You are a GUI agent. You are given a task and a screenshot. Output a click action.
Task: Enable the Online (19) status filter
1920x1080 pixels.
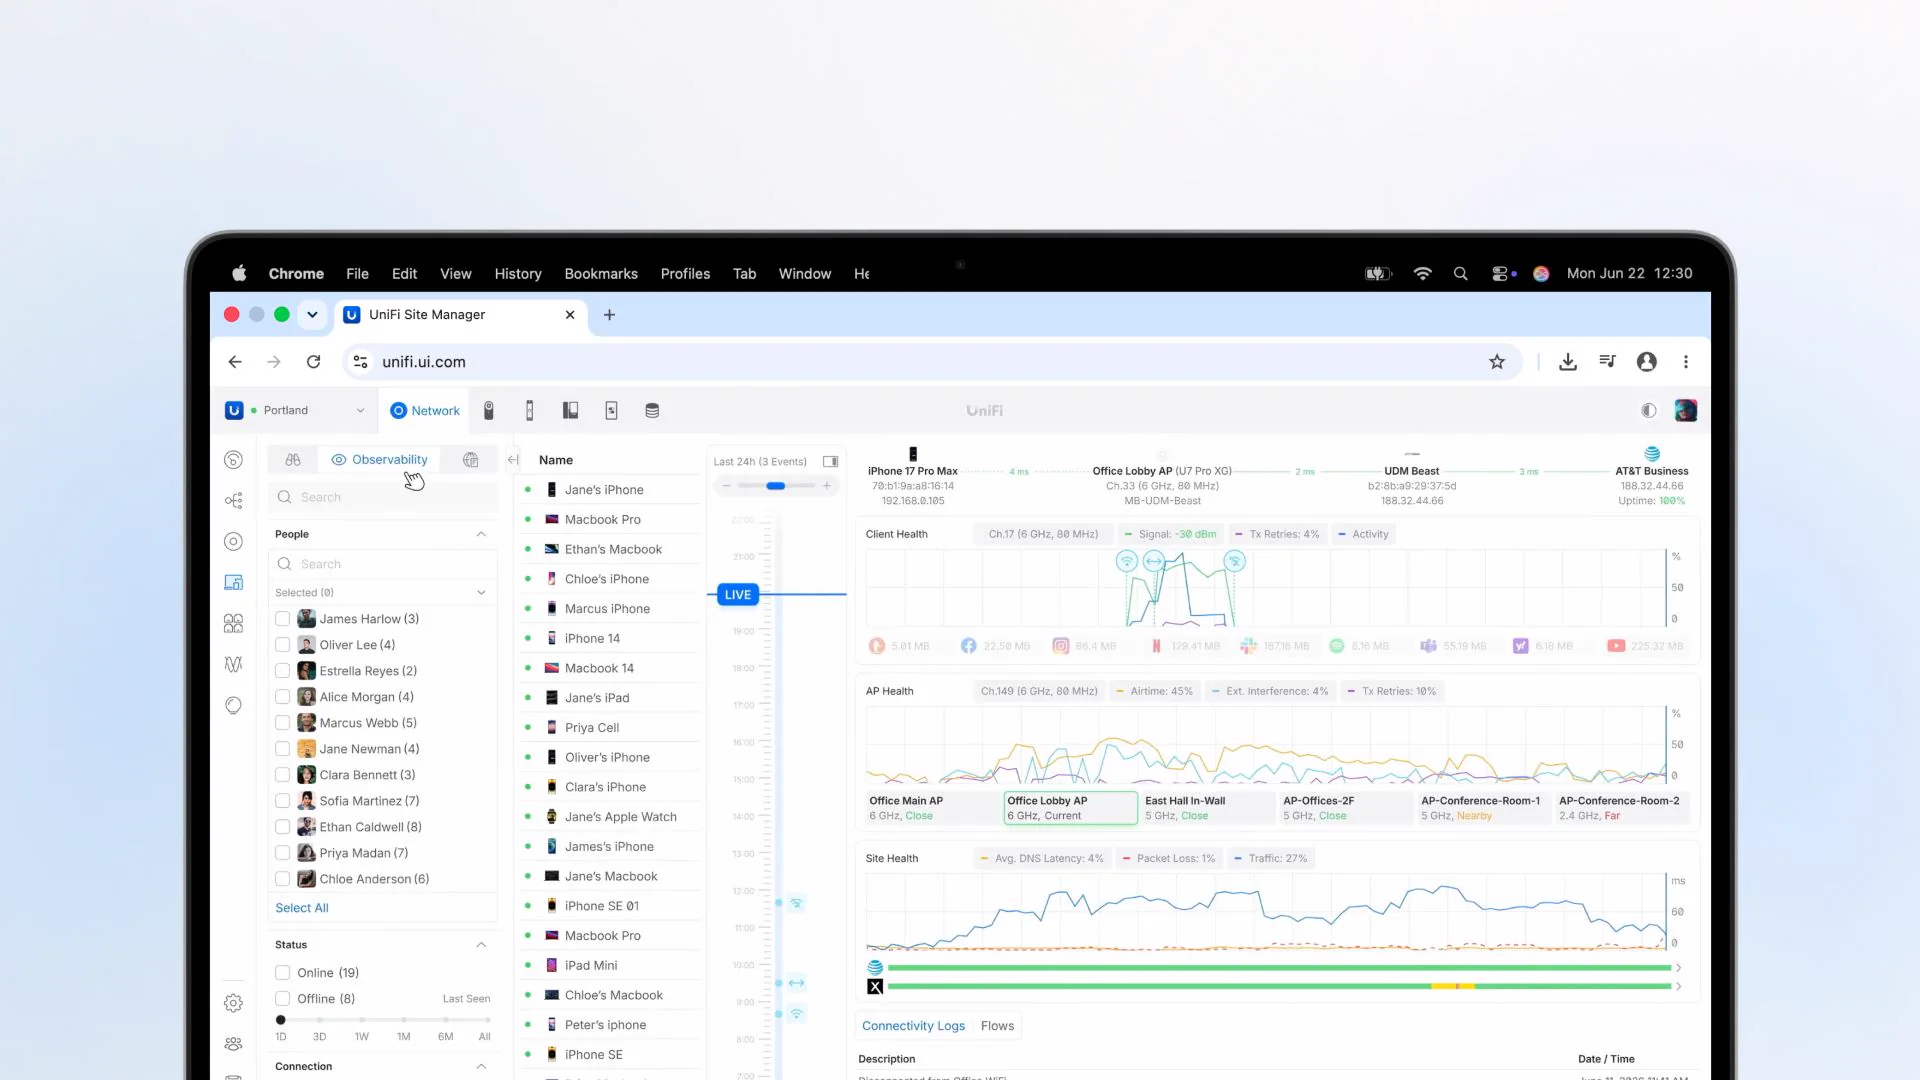click(283, 973)
